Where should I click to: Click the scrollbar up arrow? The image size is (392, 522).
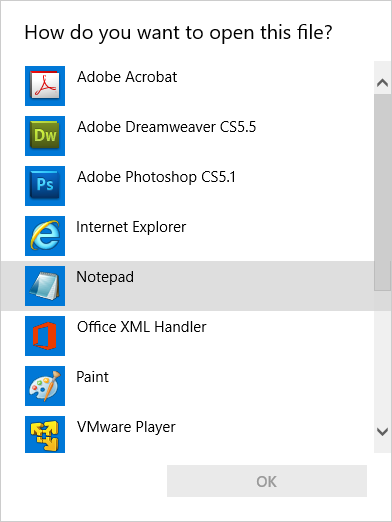[x=382, y=82]
